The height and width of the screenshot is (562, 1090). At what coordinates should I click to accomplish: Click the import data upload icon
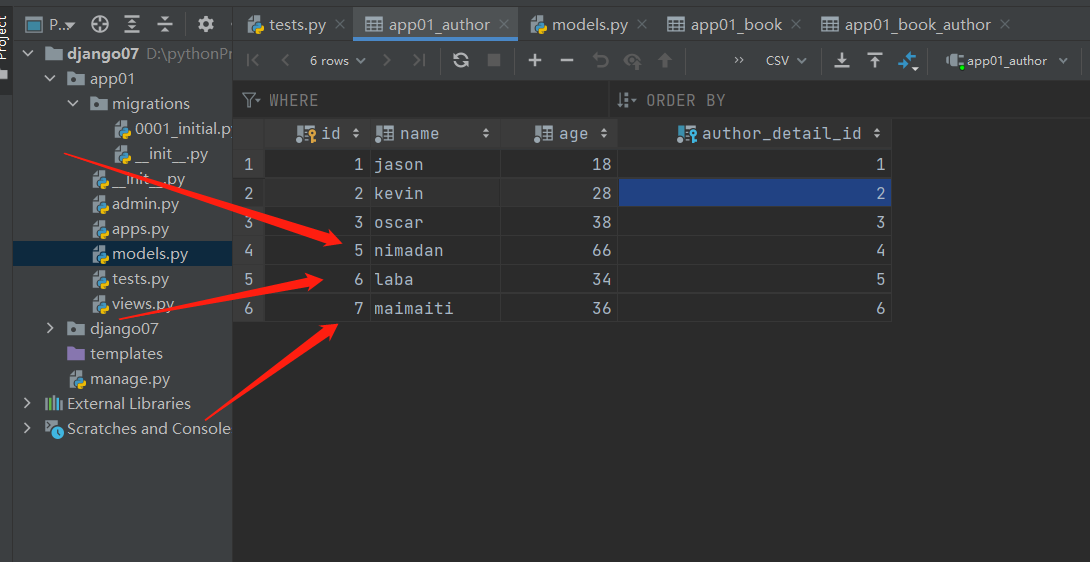point(875,61)
